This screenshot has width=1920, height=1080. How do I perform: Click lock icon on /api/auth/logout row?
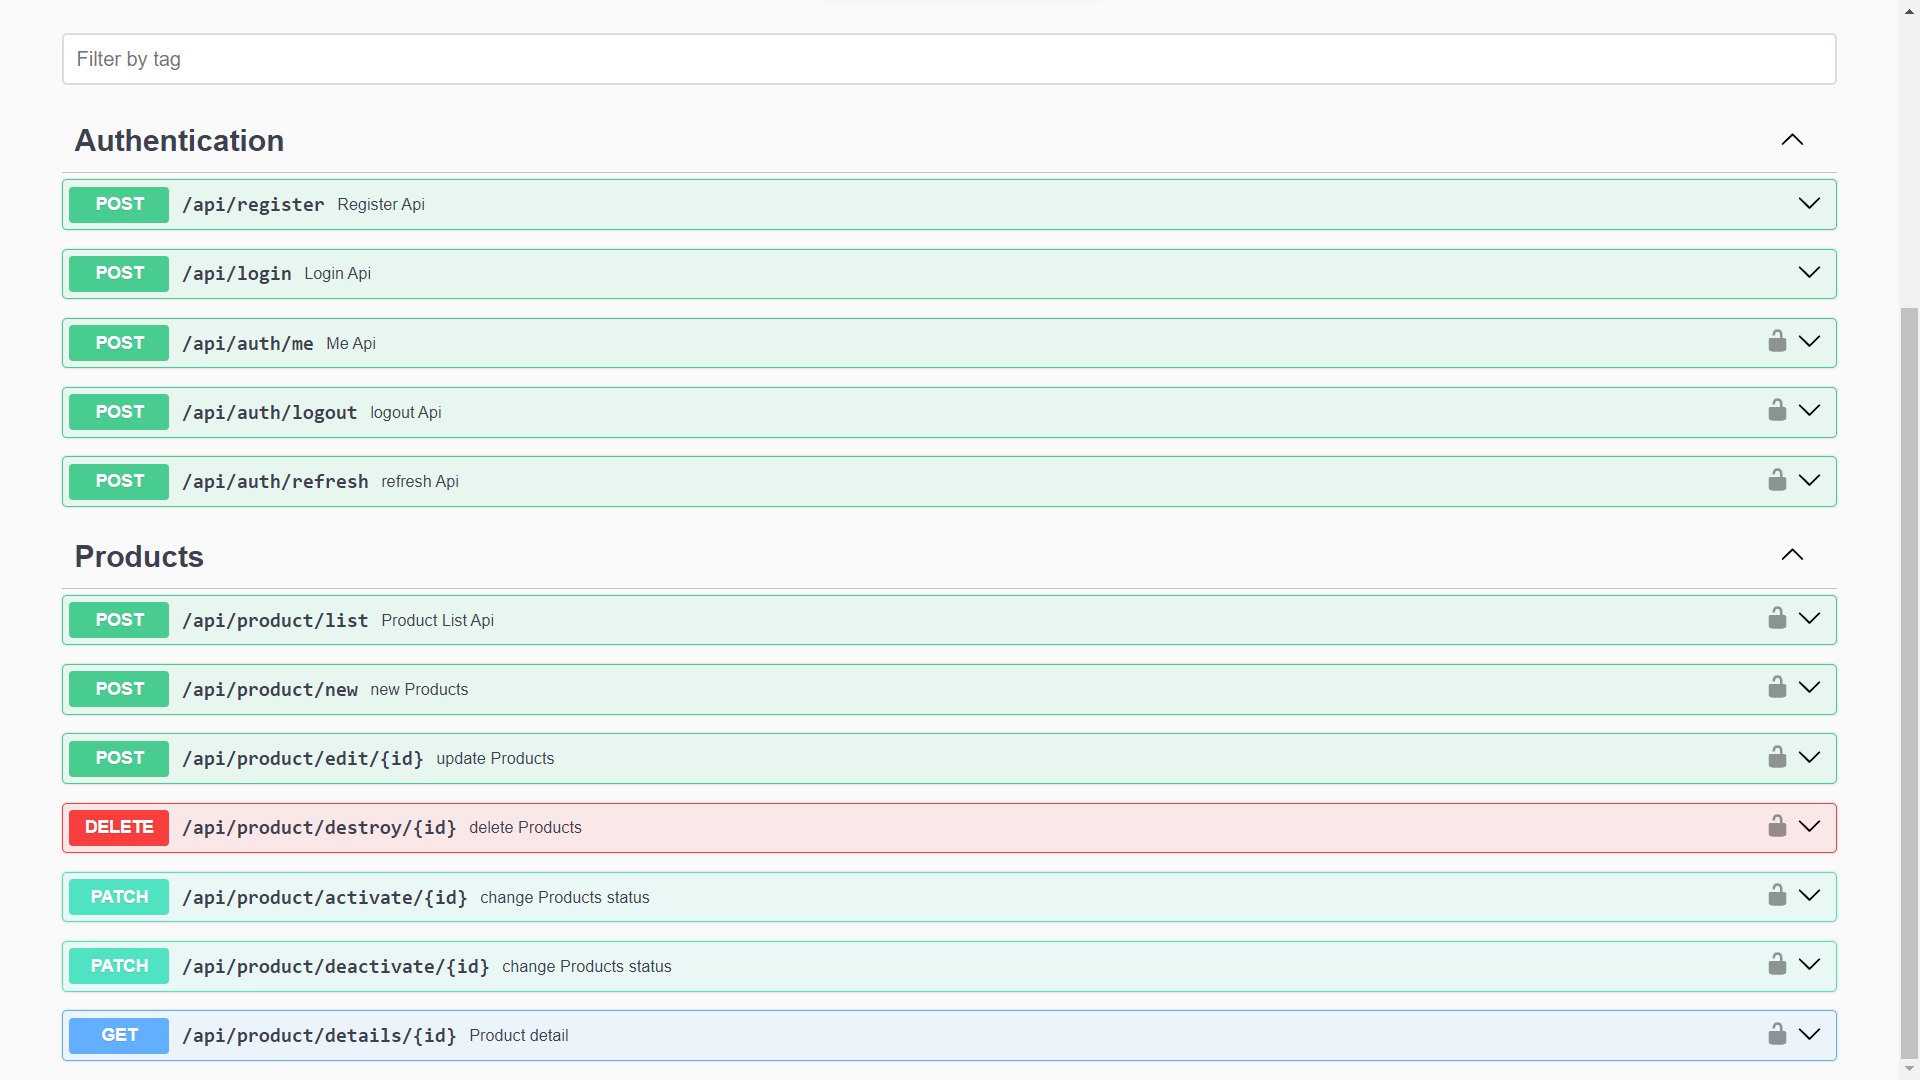click(1777, 411)
